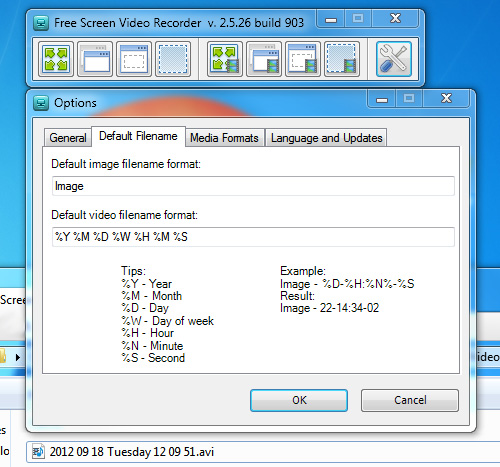500x467 pixels.
Task: Click the '%H - Hour' tip text
Action: pos(147,333)
